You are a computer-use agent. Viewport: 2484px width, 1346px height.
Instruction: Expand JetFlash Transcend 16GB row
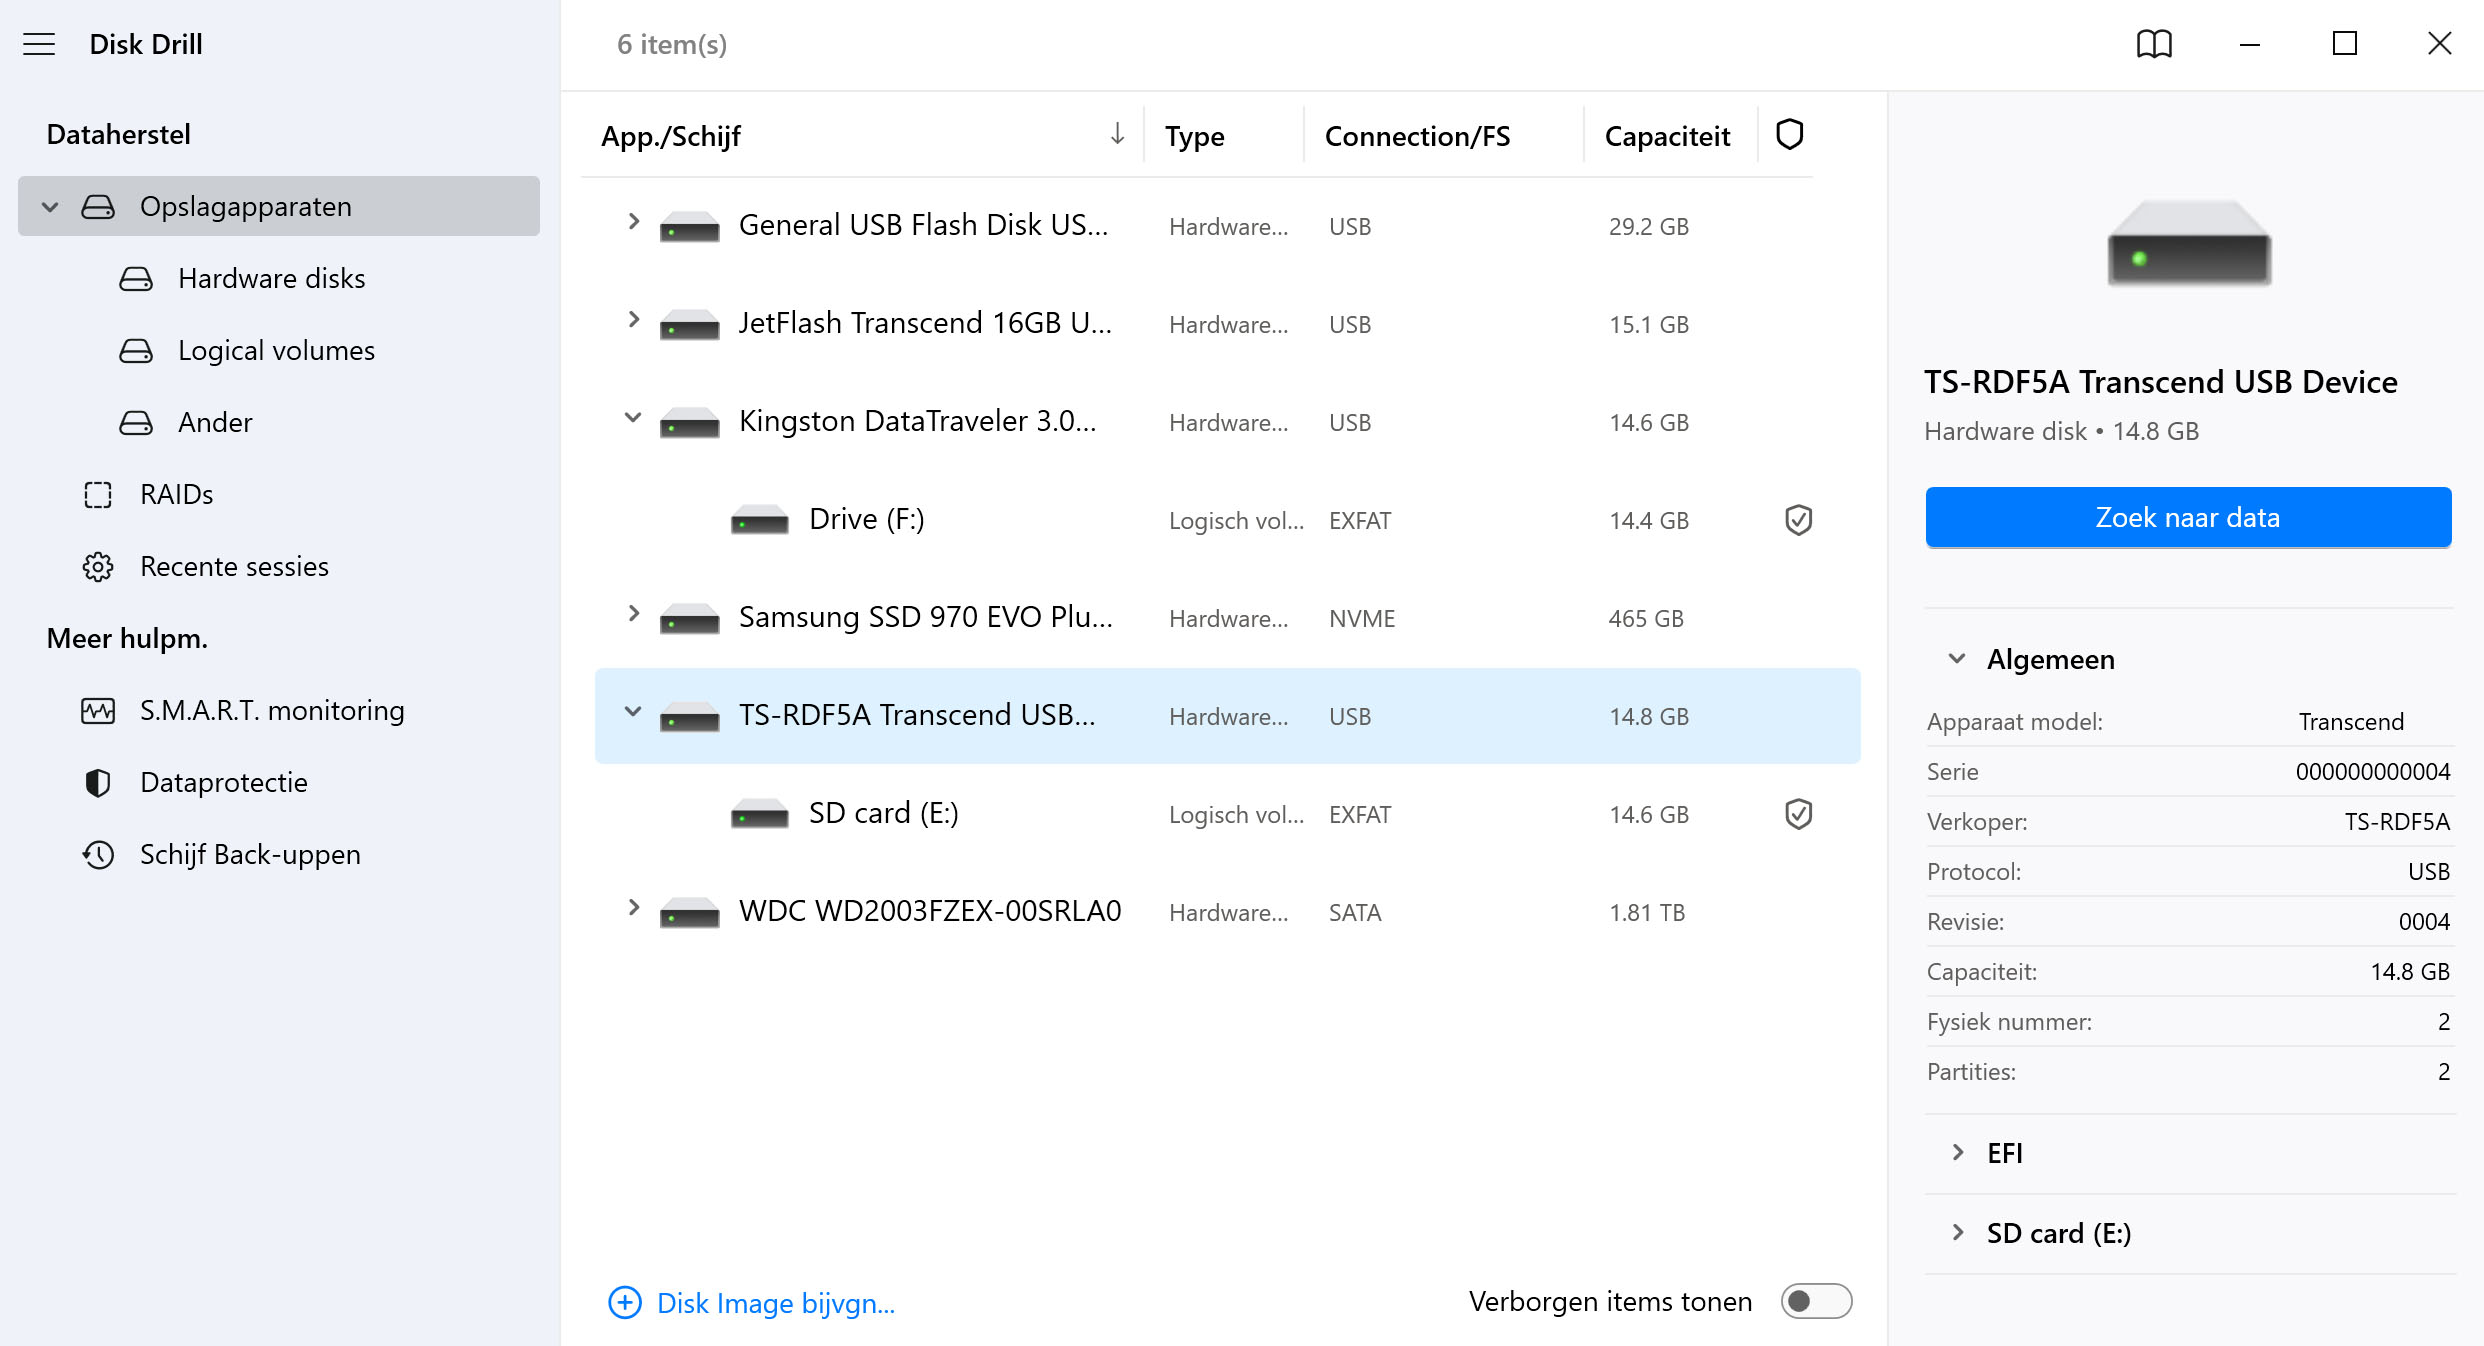(632, 319)
